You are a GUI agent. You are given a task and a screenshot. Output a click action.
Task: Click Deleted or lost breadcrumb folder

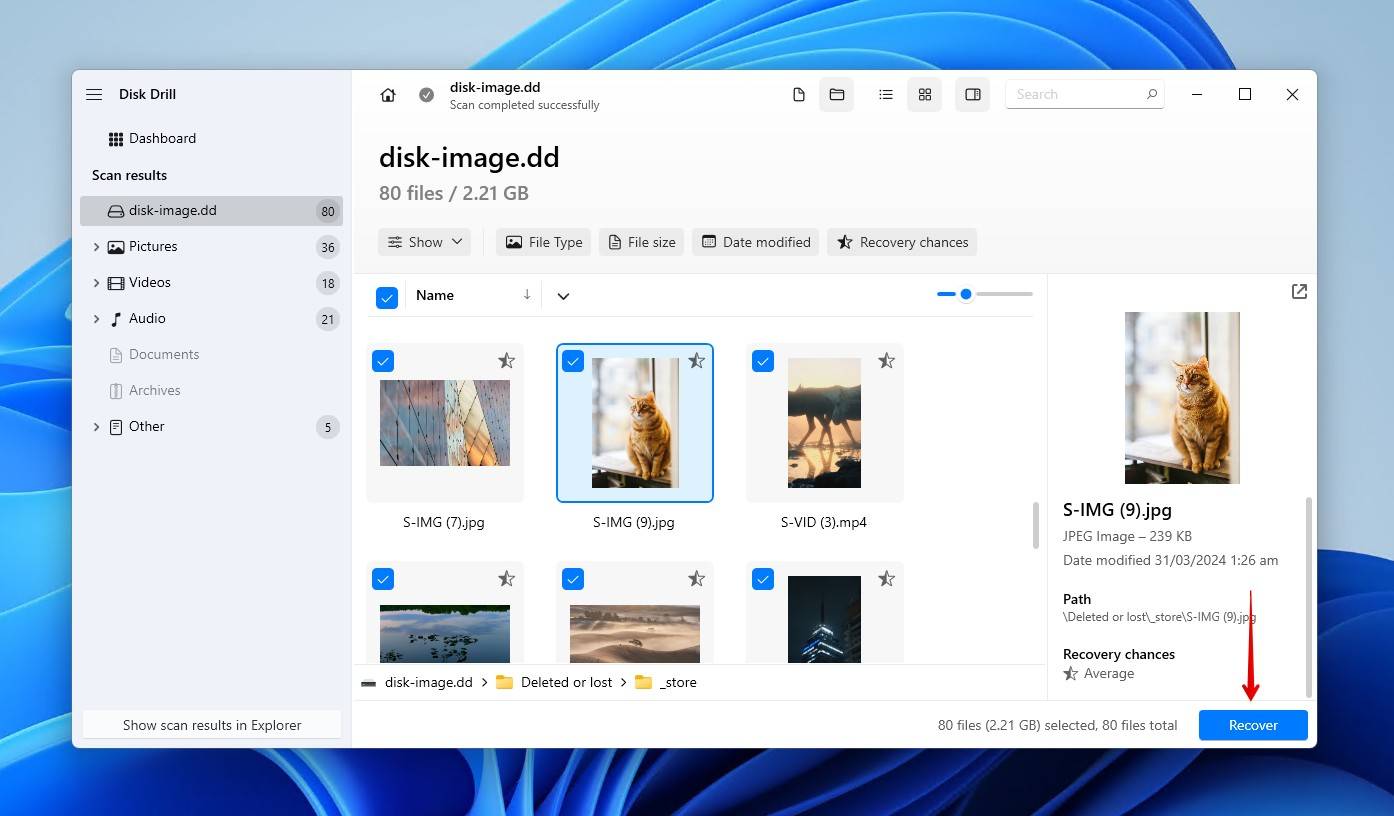(x=554, y=682)
